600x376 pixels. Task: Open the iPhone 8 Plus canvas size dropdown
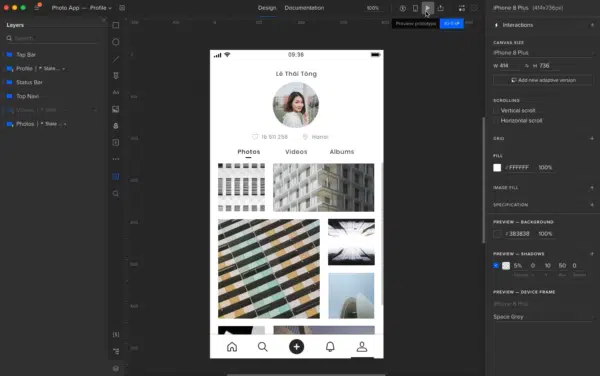tap(543, 53)
